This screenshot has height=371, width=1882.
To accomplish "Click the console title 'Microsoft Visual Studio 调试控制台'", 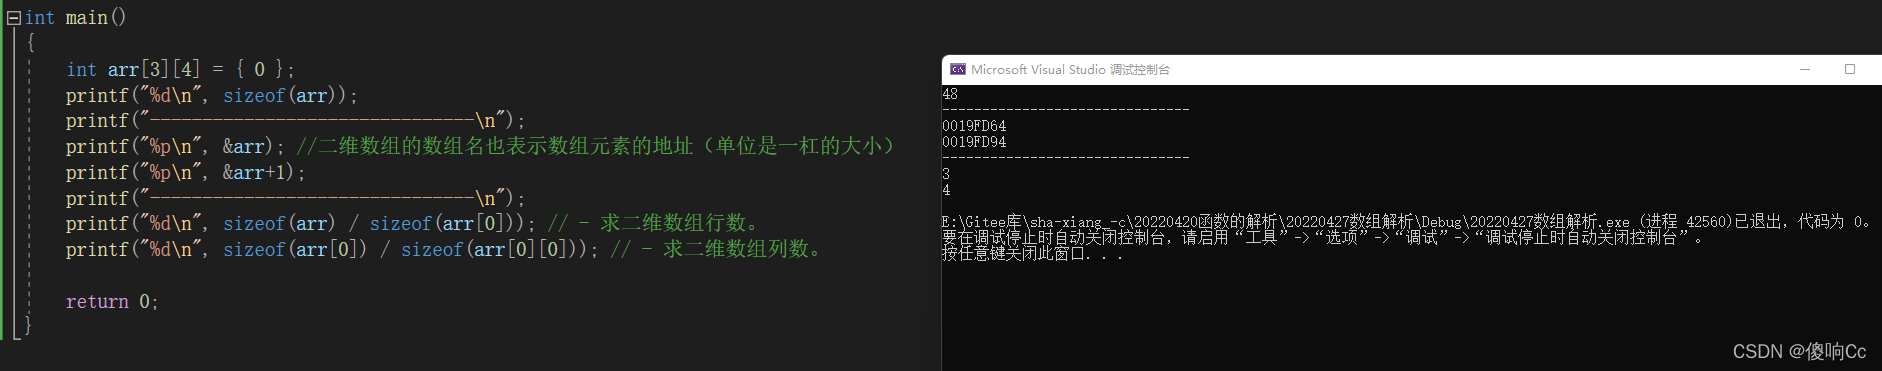I will 1070,70.
